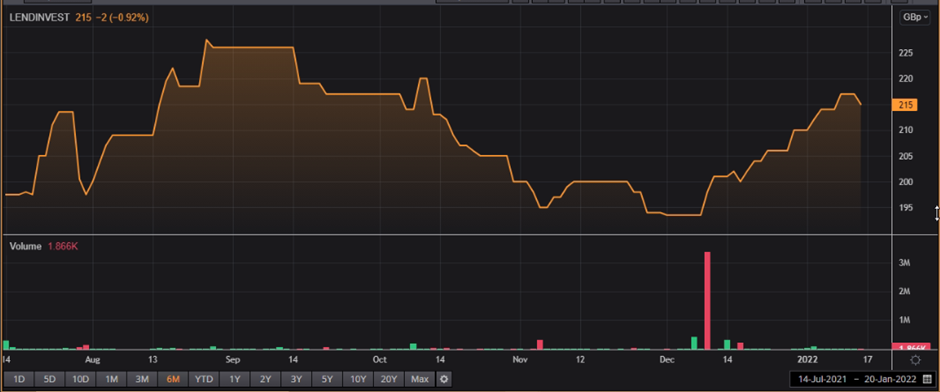Image resolution: width=940 pixels, height=392 pixels.
Task: Select the 10Y time range
Action: [358, 379]
